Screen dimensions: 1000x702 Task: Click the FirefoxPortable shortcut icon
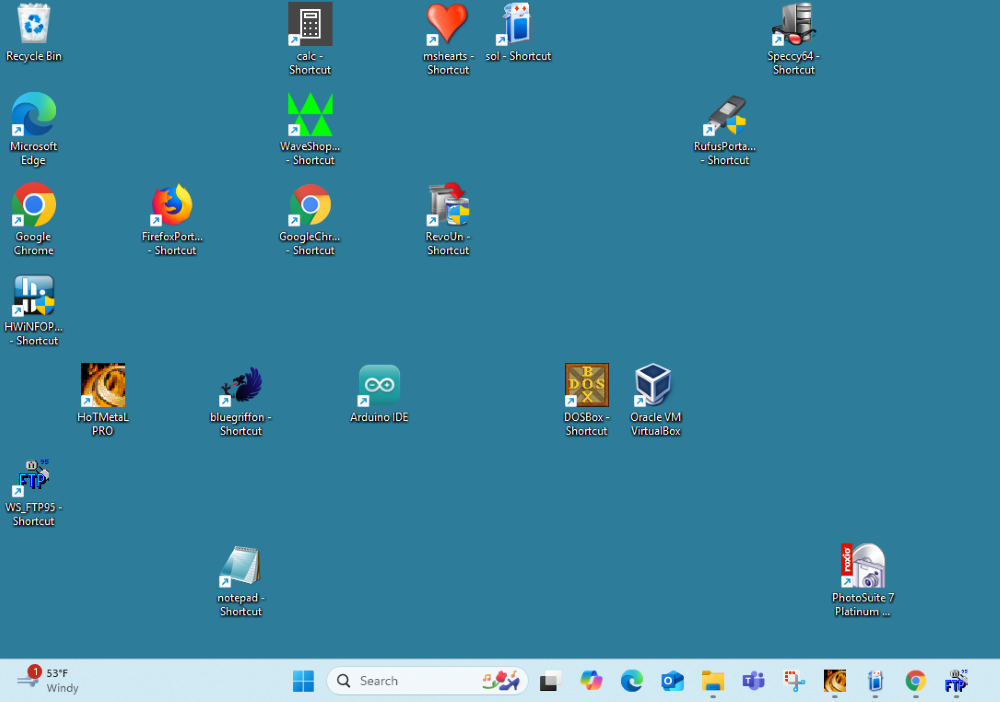[172, 206]
